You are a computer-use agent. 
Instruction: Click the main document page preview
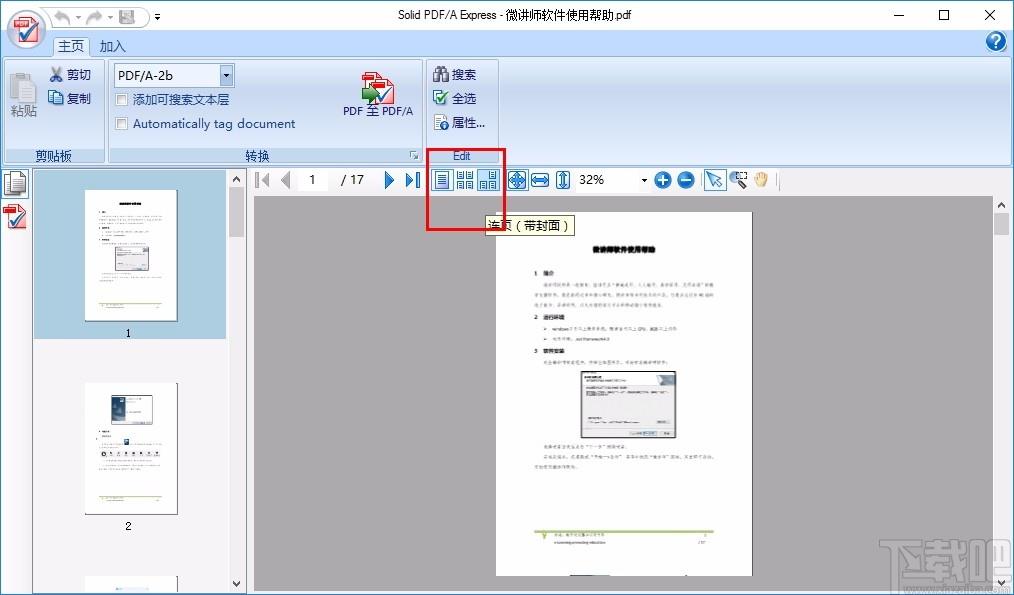[x=624, y=393]
